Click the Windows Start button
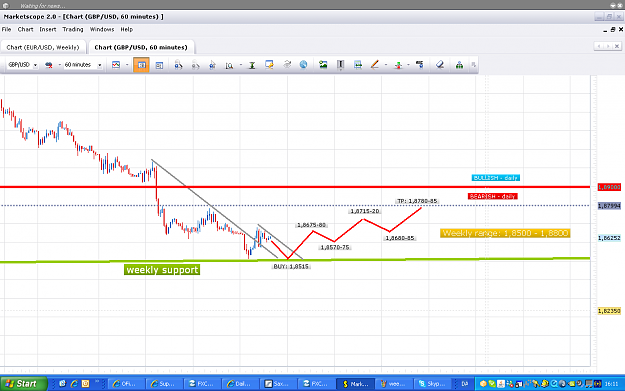625x391 pixels. pos(24,383)
